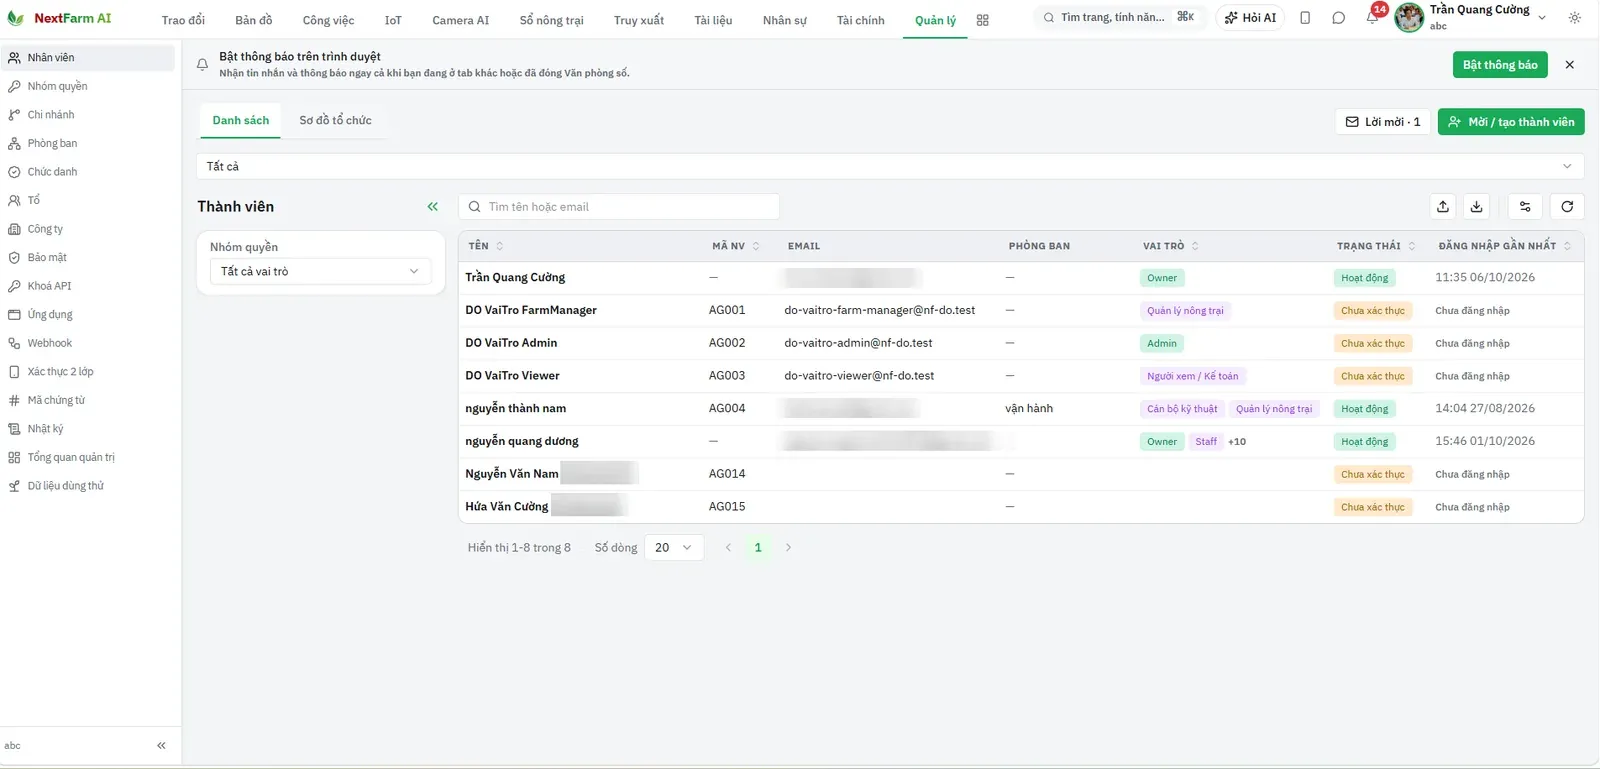Image resolution: width=1600 pixels, height=769 pixels.
Task: Click the Bật thông báo button
Action: coord(1500,65)
